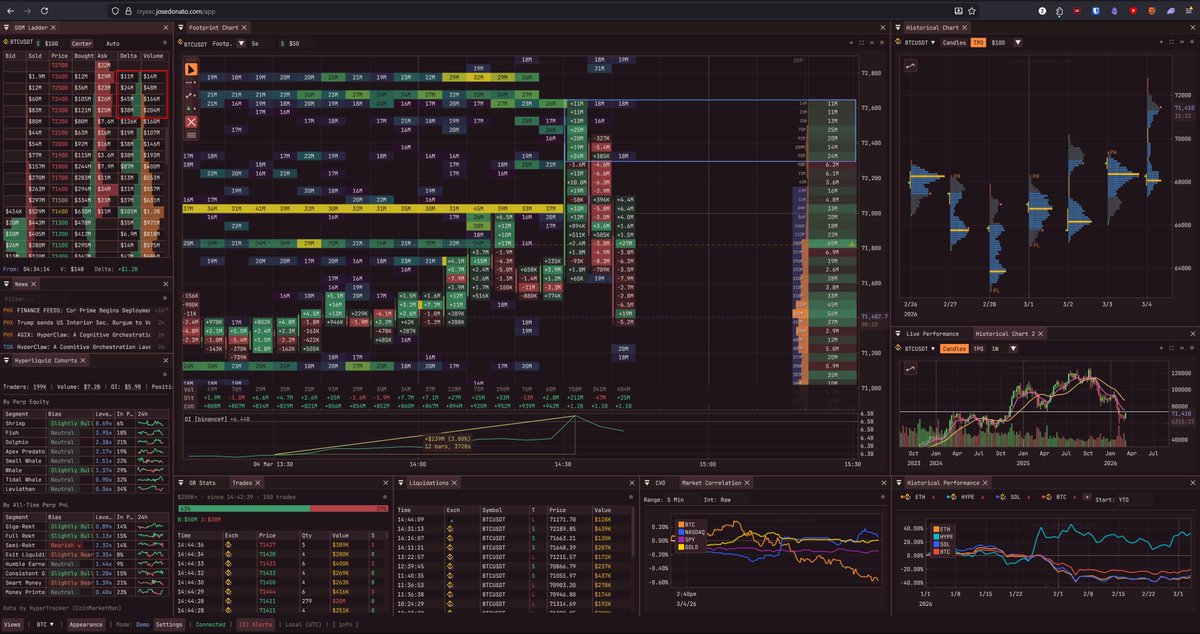Remove the HYPE series chip in Historical Performance

click(x=982, y=496)
